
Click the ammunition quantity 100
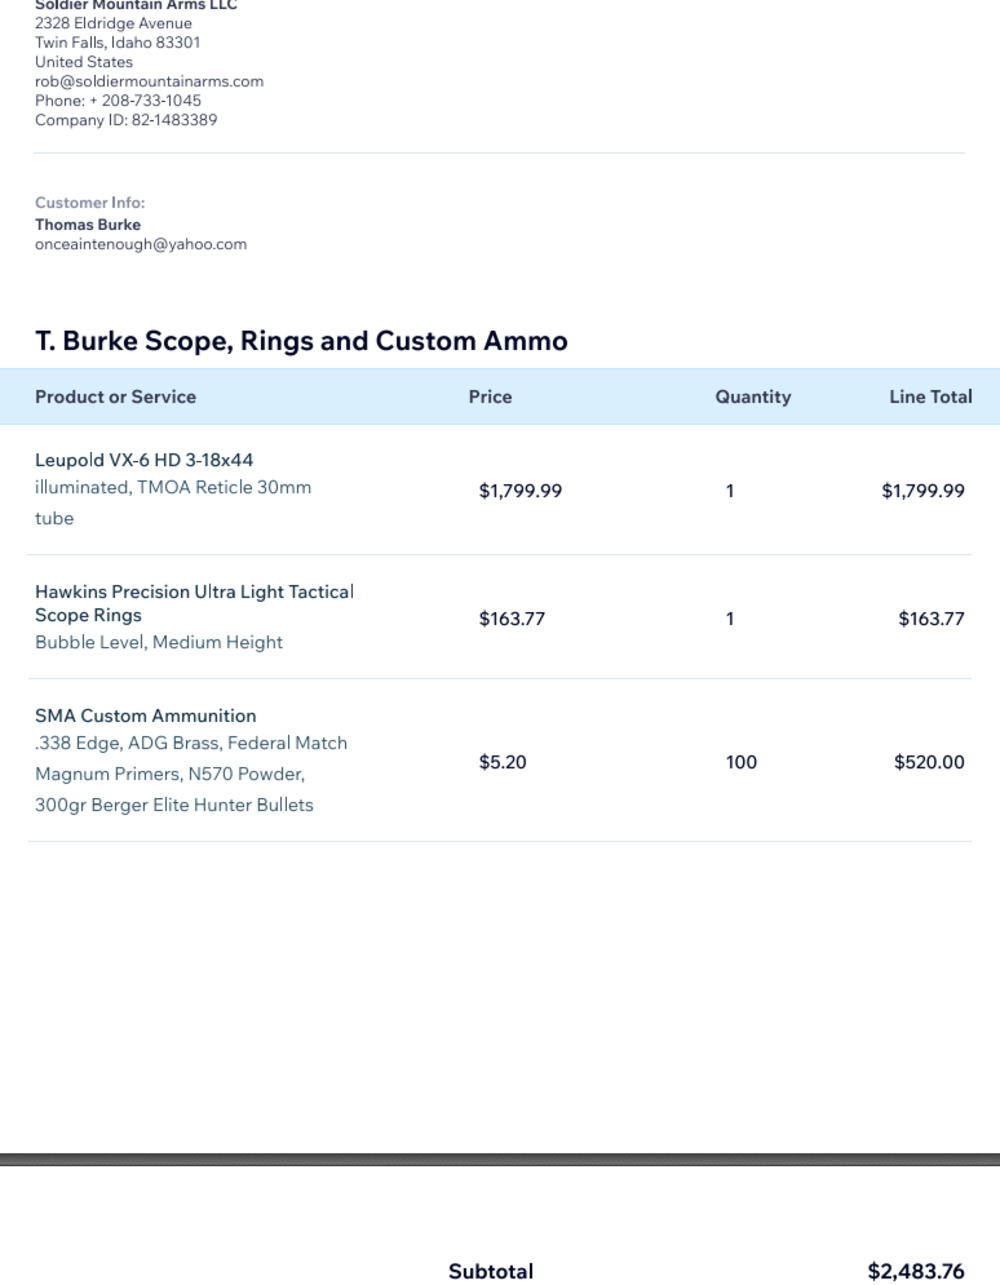pyautogui.click(x=741, y=762)
